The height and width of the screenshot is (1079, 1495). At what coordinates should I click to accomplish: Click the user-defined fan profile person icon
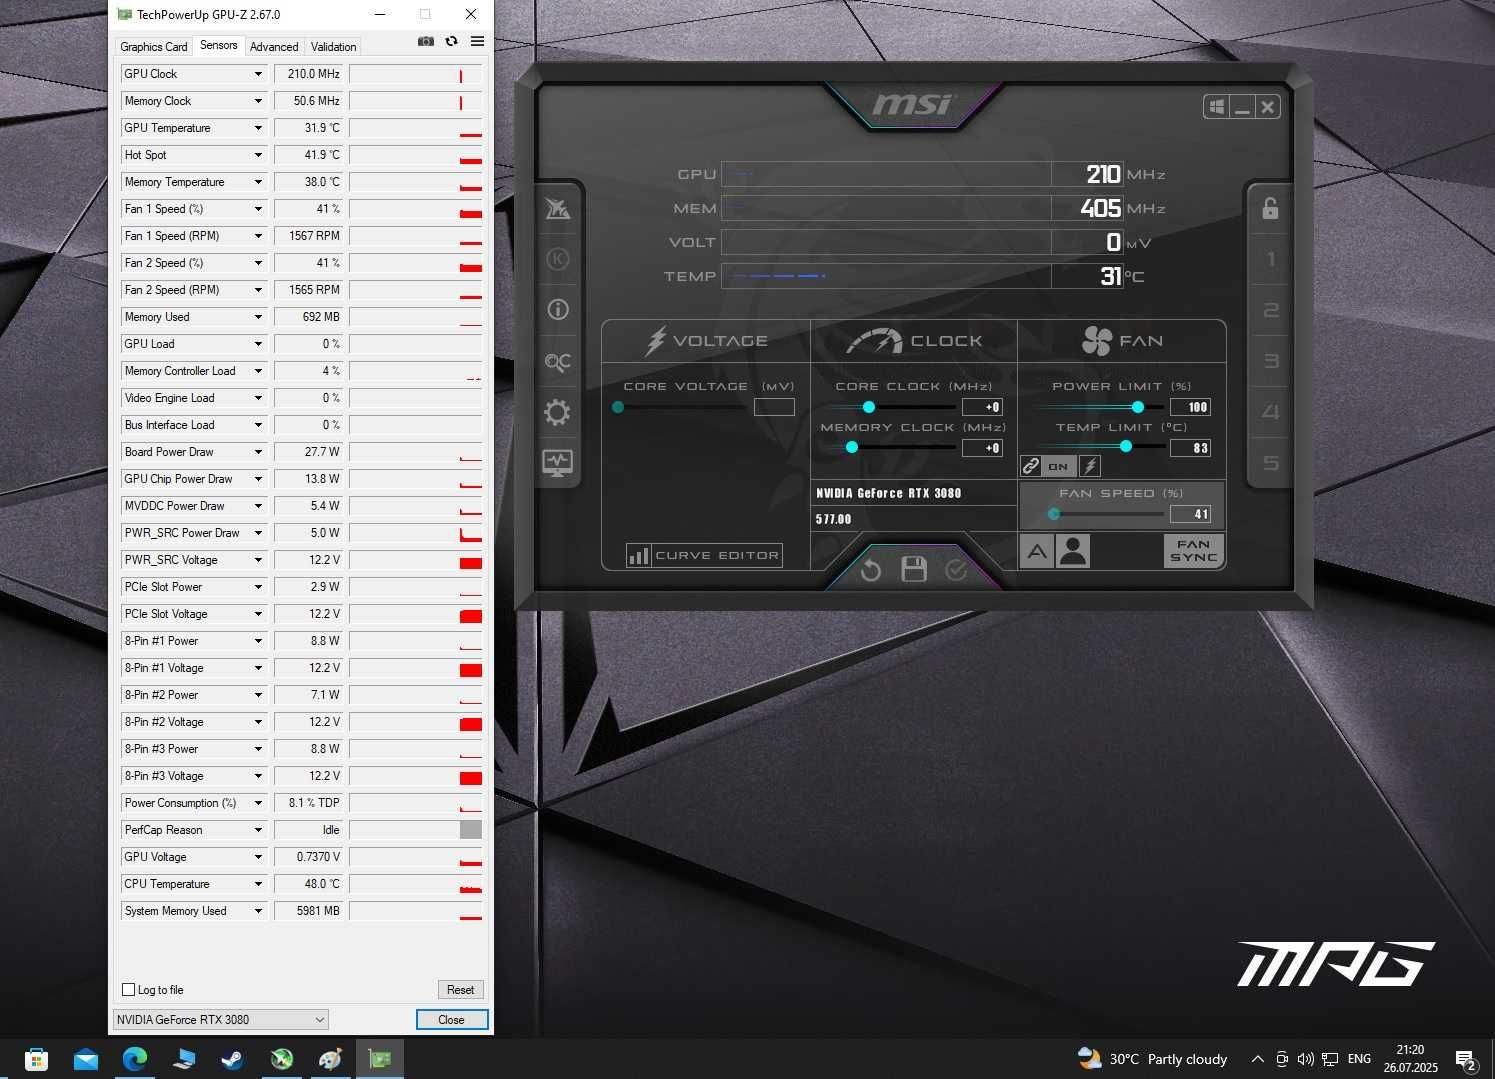[1073, 551]
